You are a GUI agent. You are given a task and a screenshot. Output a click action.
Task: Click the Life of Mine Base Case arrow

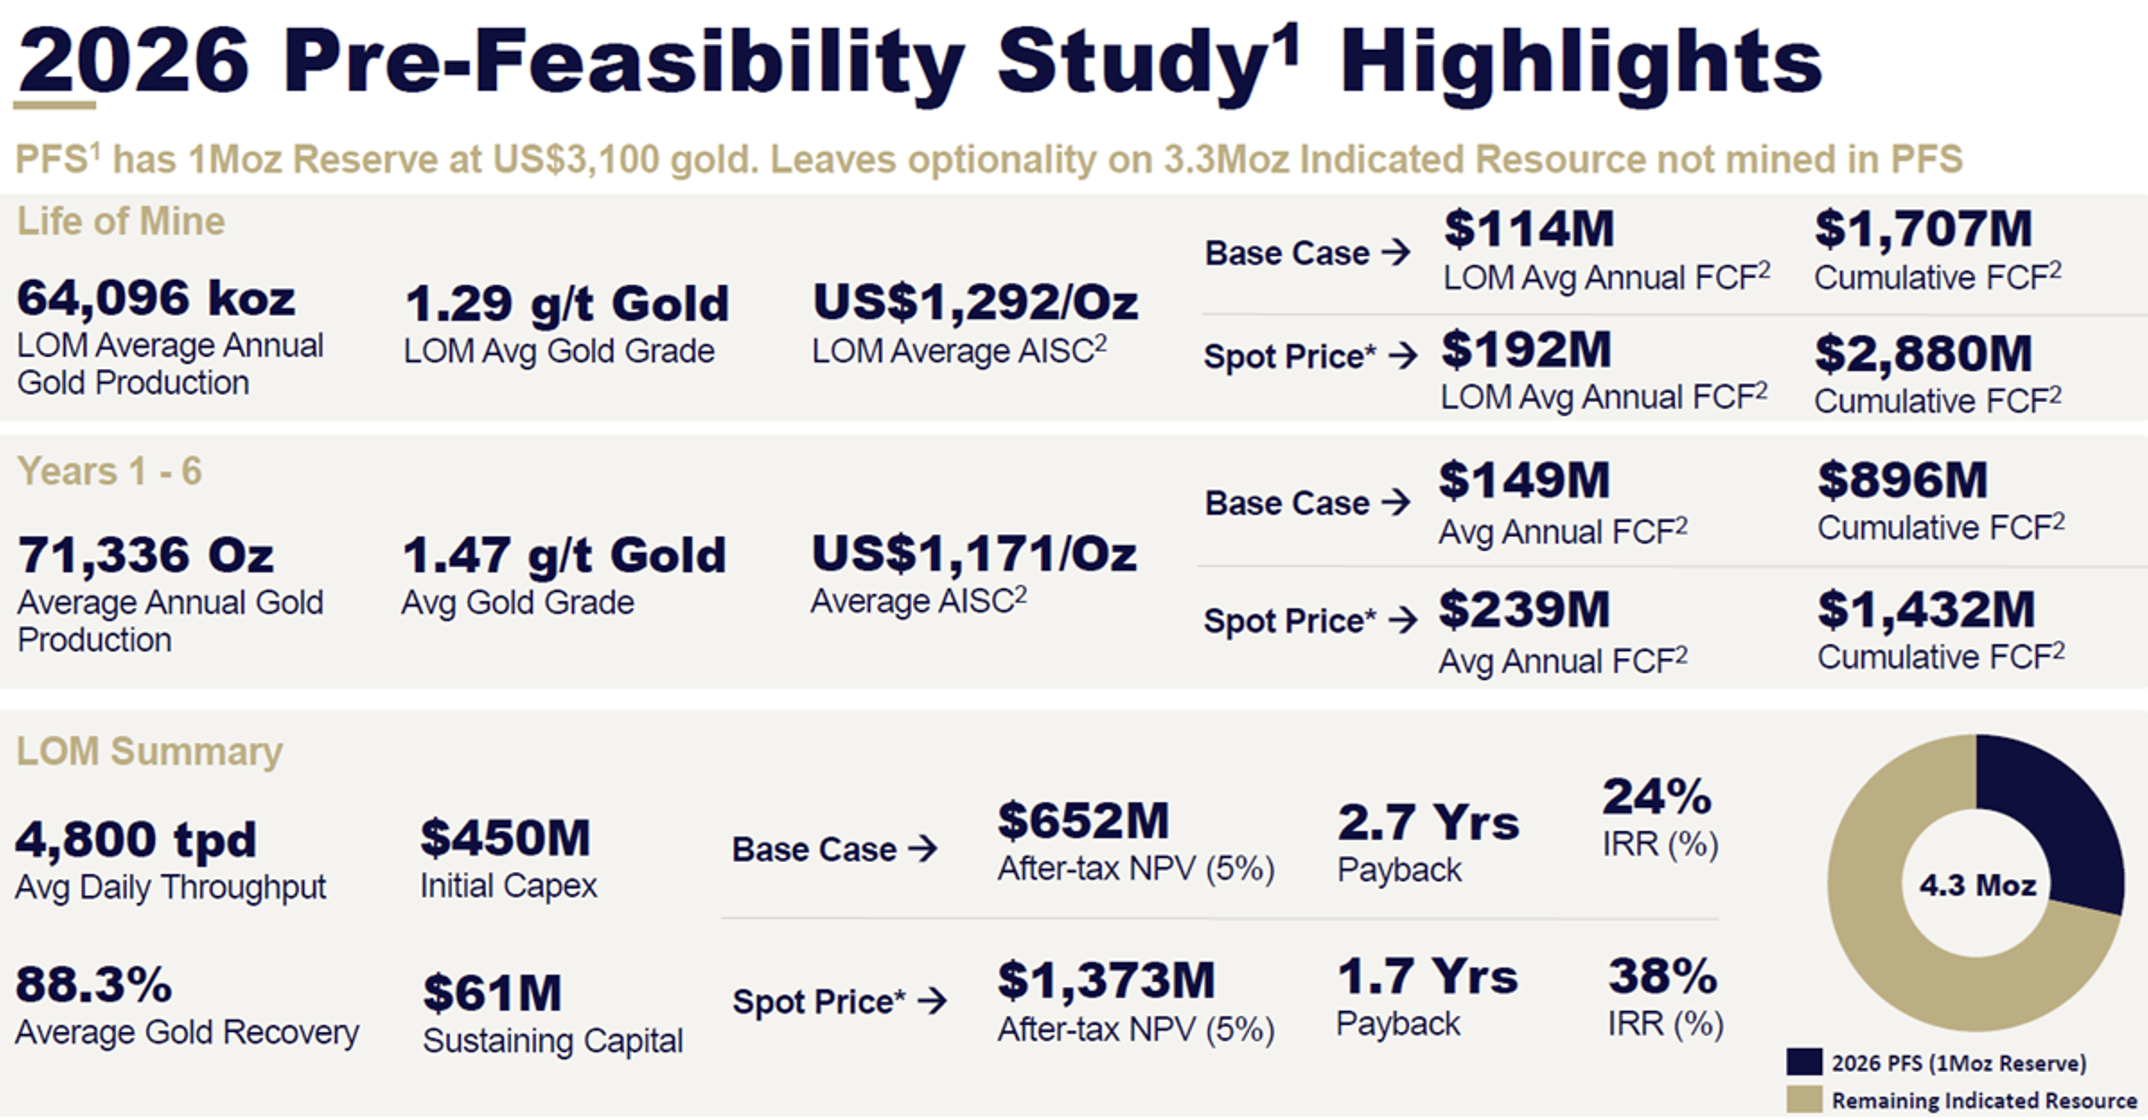point(1396,252)
